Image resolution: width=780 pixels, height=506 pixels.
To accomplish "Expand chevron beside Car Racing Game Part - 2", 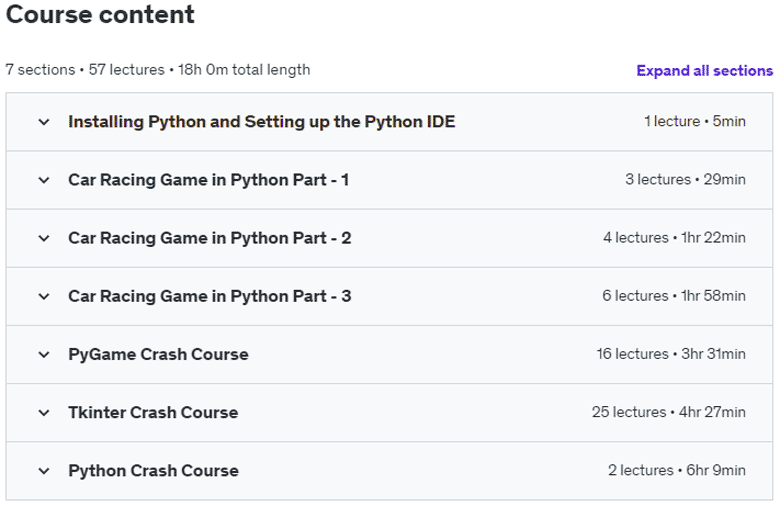I will 44,238.
